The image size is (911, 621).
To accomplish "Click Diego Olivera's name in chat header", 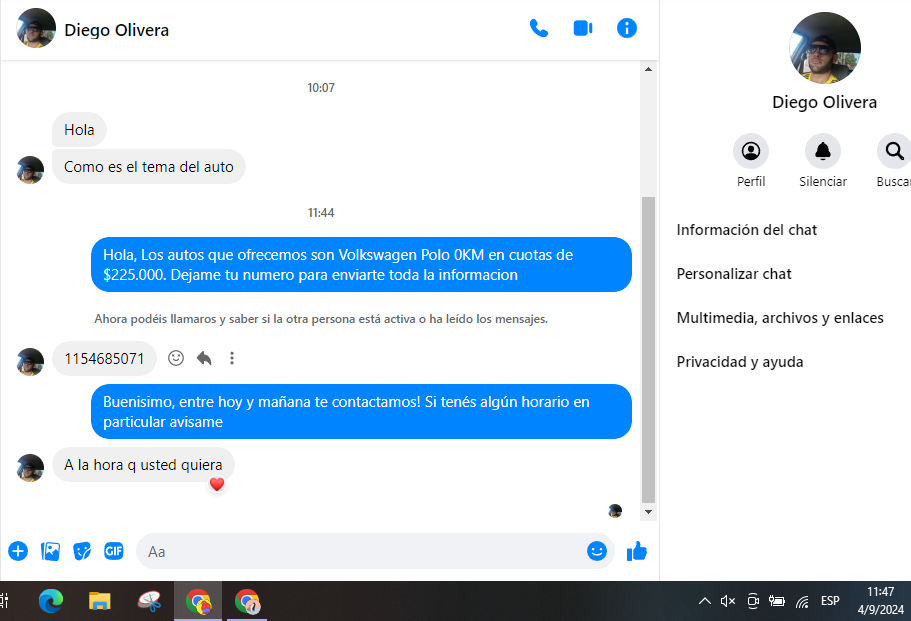I will click(116, 30).
